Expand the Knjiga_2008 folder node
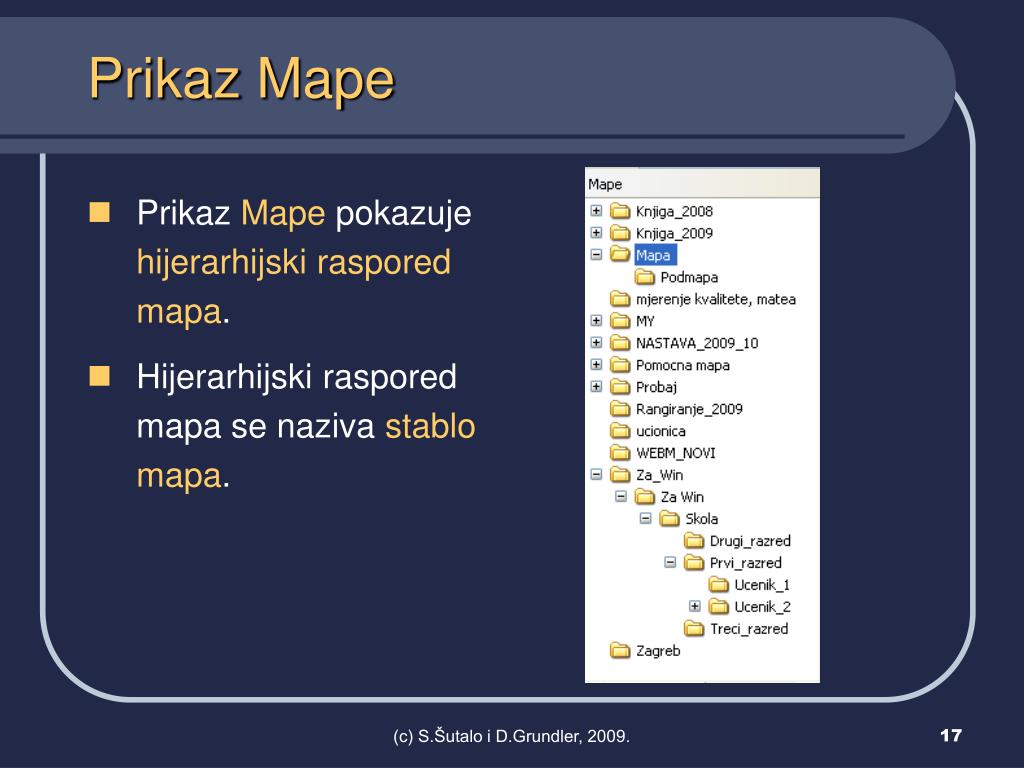The width and height of the screenshot is (1024, 768). (x=596, y=210)
